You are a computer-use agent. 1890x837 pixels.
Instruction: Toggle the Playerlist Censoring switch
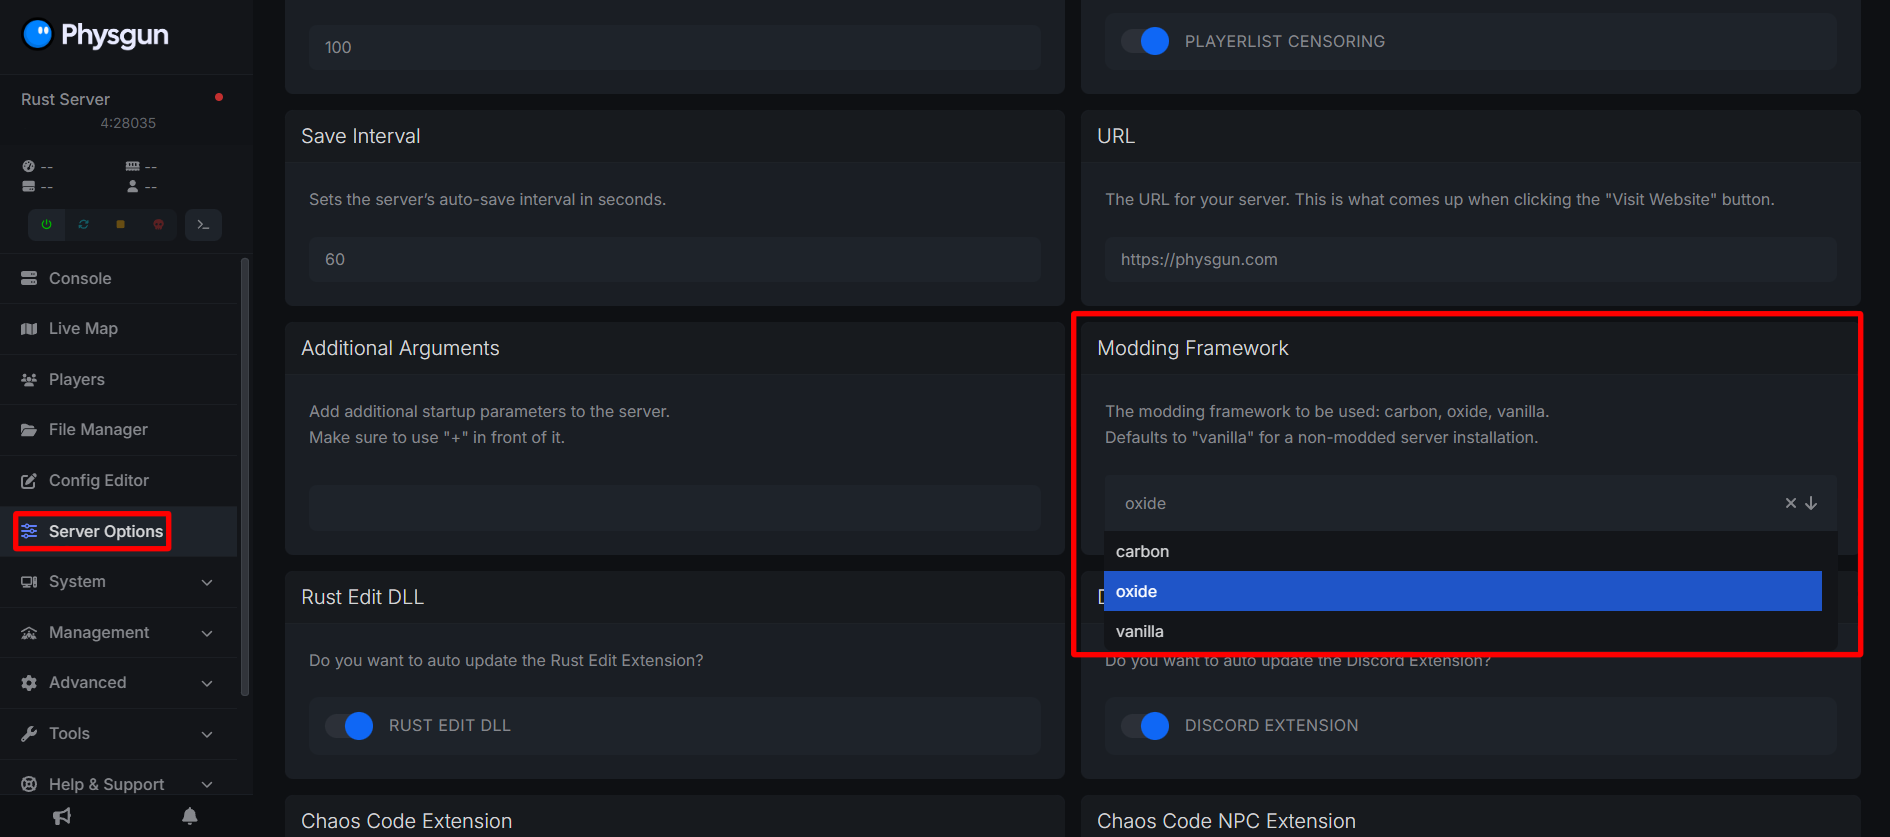pyautogui.click(x=1145, y=41)
